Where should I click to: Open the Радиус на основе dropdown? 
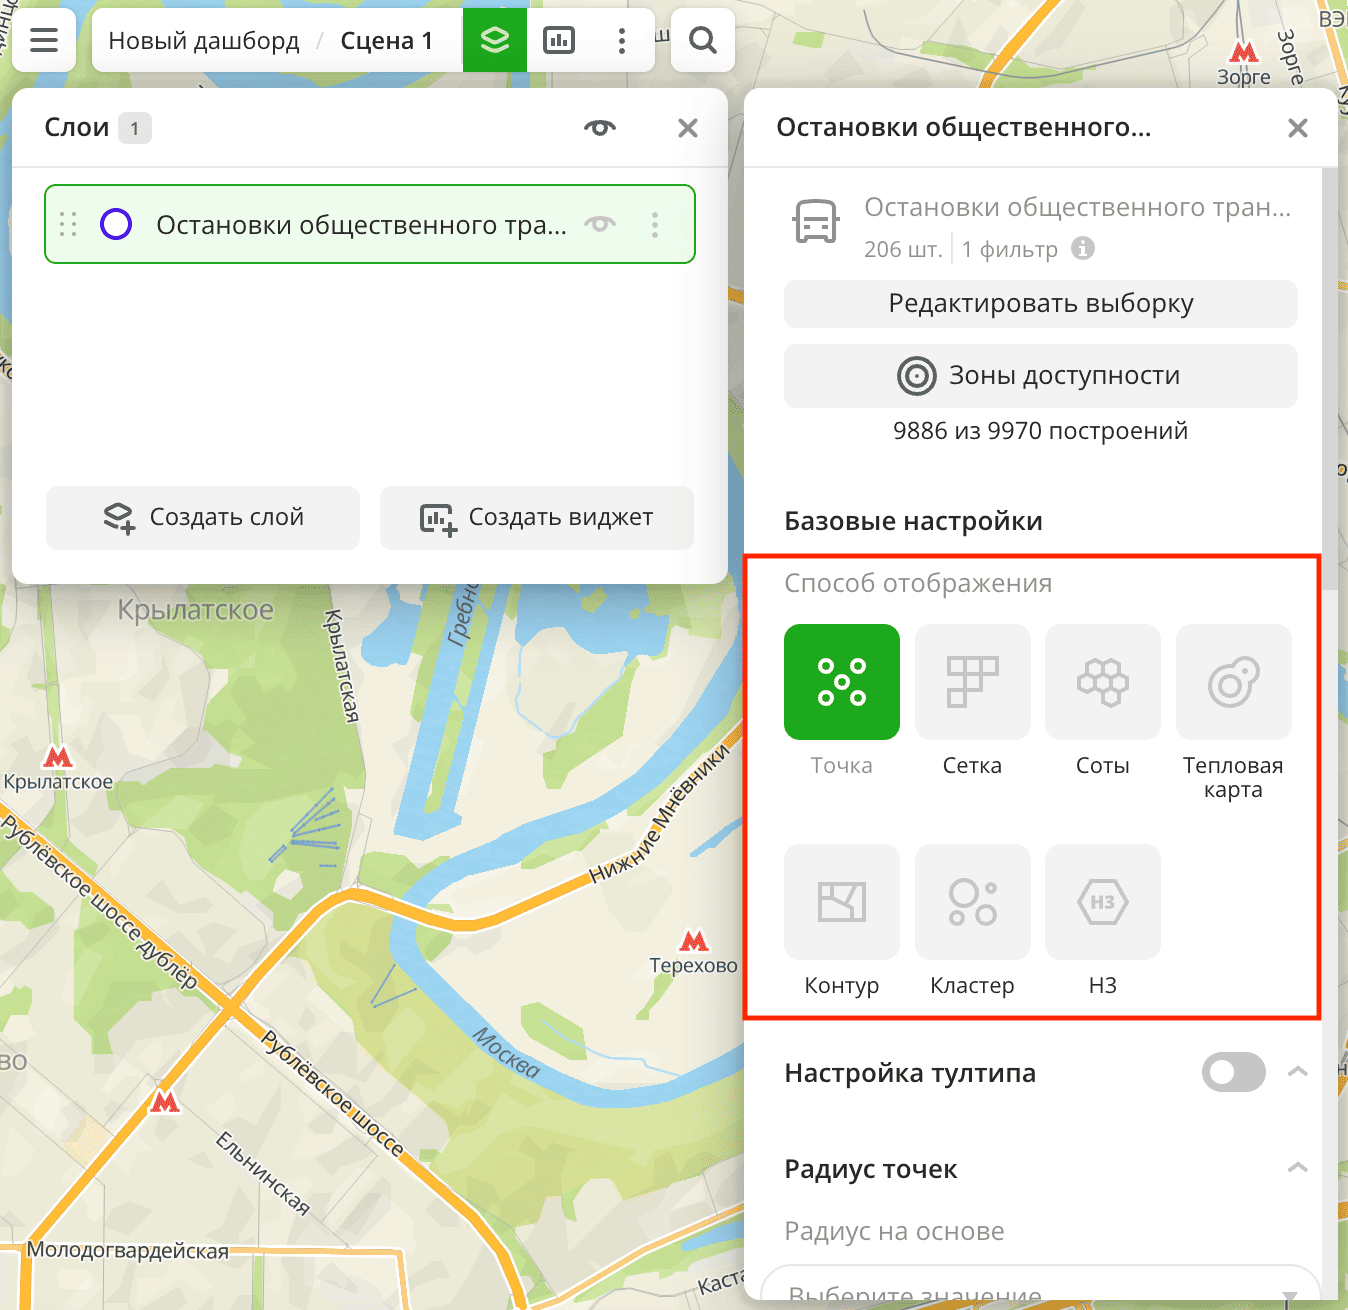pos(1040,1290)
